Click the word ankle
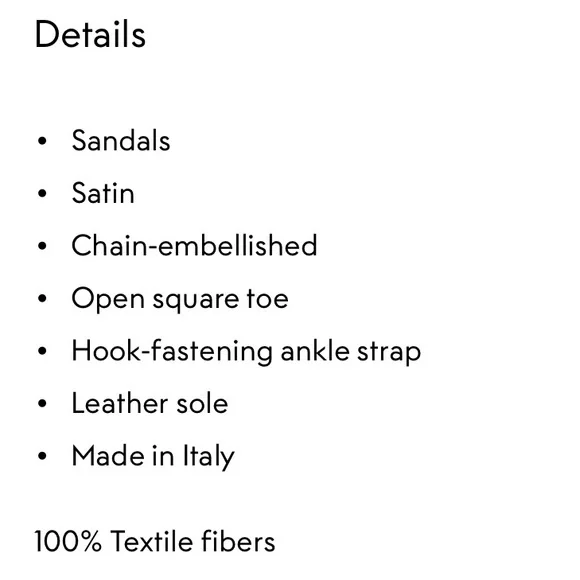Image resolution: width=580 pixels, height=580 pixels. [315, 351]
